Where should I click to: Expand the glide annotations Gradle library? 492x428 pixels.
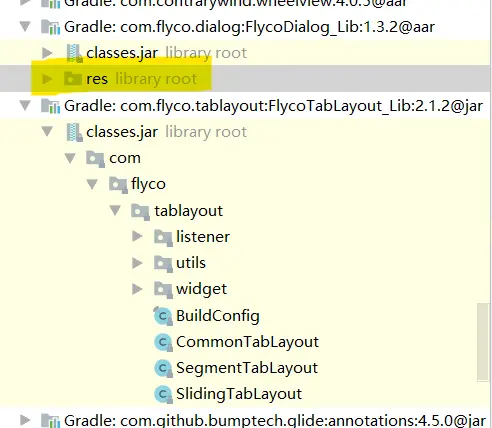(25, 420)
